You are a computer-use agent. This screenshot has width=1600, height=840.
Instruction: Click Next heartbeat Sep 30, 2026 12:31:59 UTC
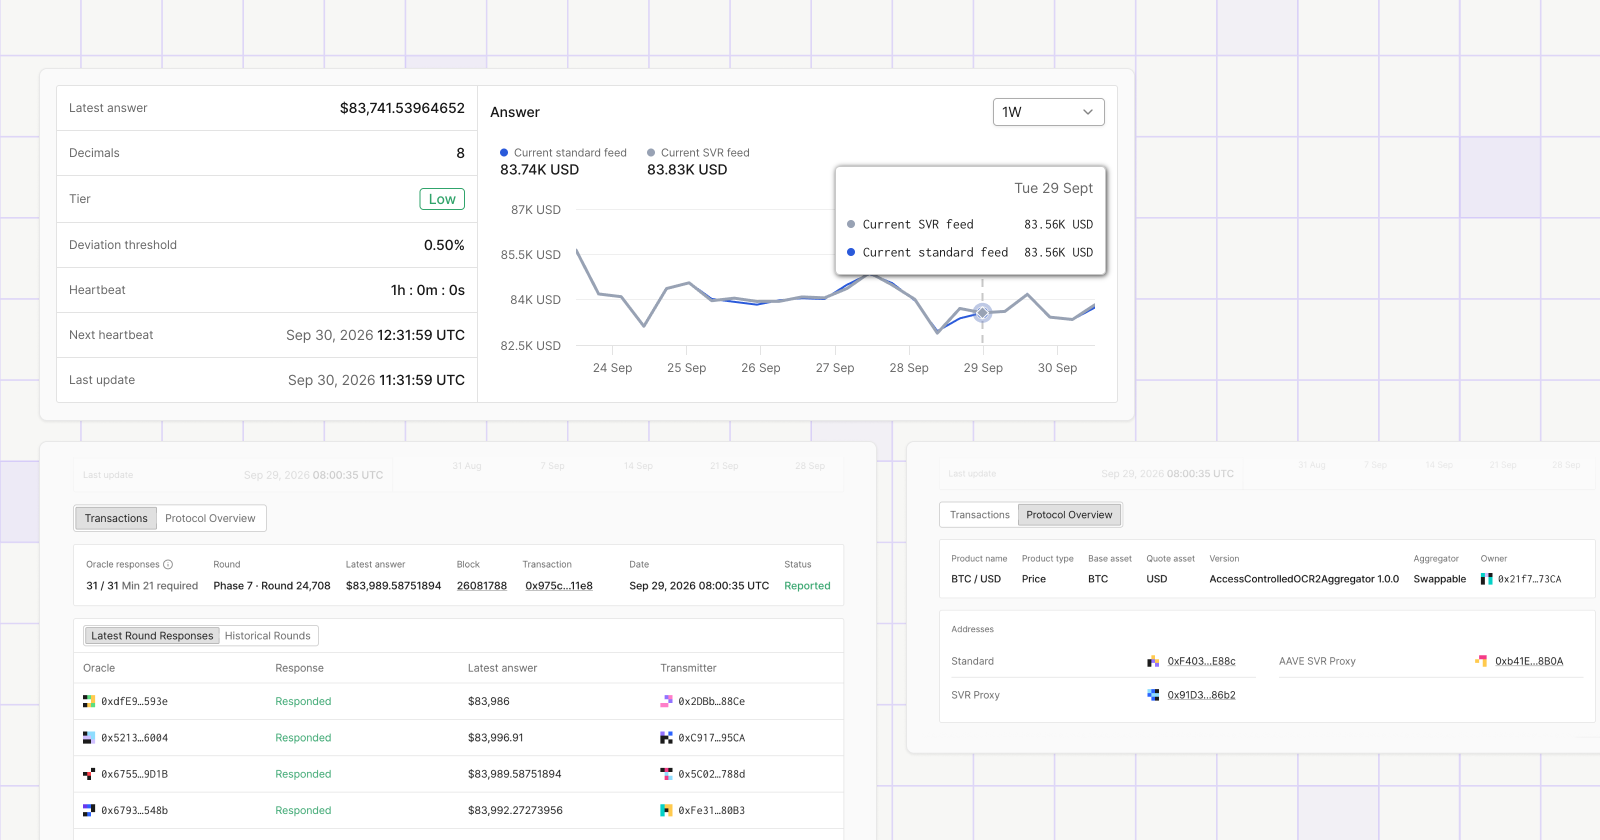click(375, 335)
